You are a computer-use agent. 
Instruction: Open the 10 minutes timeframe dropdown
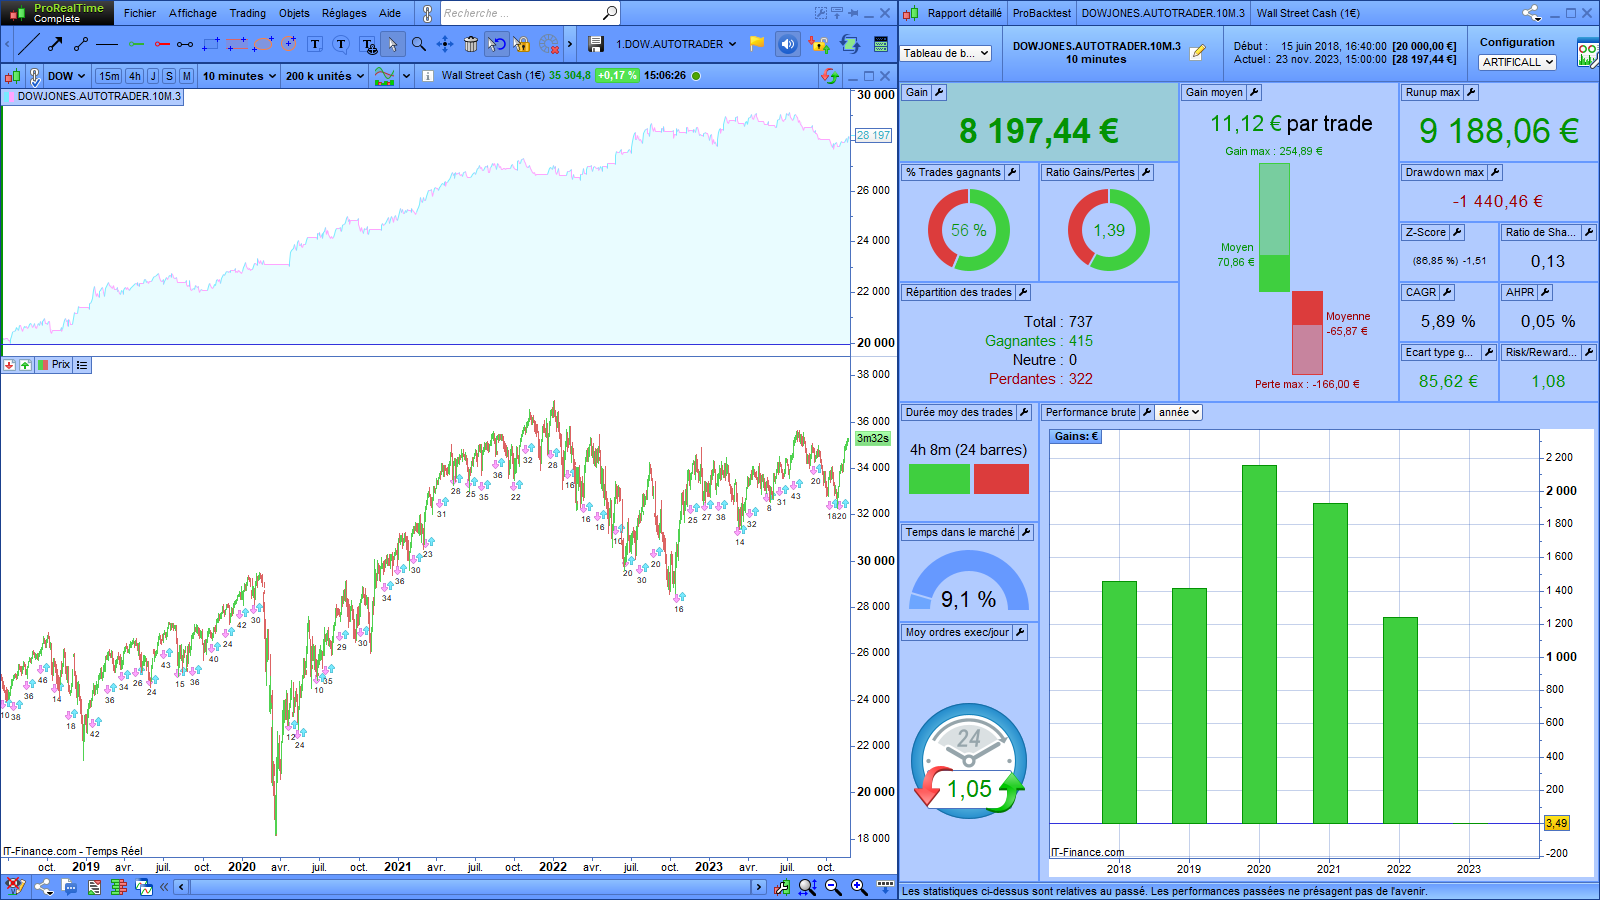point(239,76)
